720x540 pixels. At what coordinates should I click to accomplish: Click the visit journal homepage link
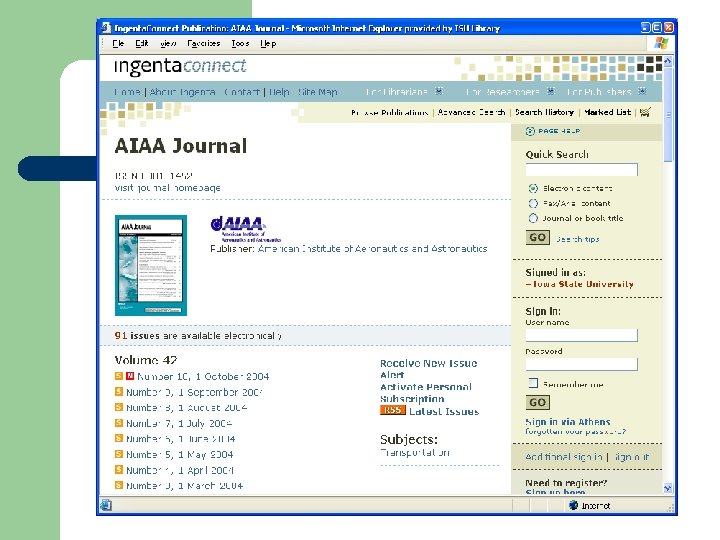[x=168, y=188]
